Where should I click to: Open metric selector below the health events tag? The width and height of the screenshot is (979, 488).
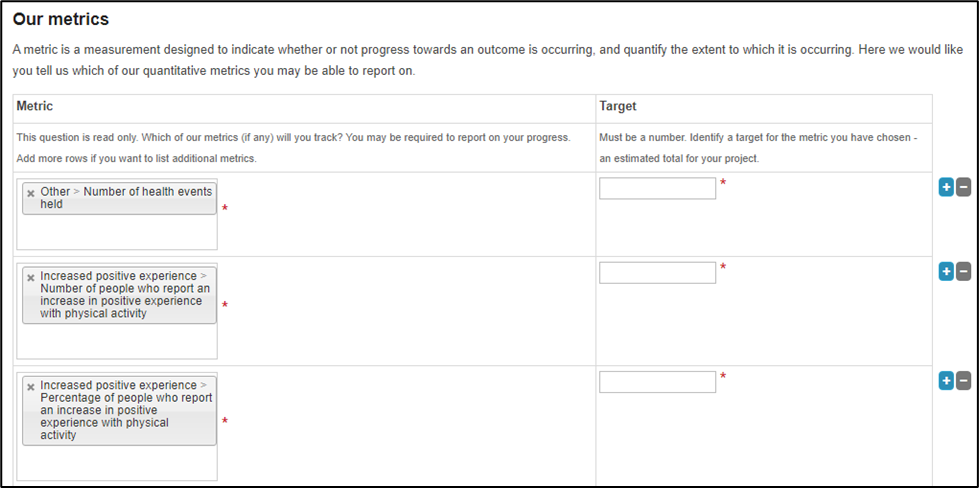(x=117, y=232)
